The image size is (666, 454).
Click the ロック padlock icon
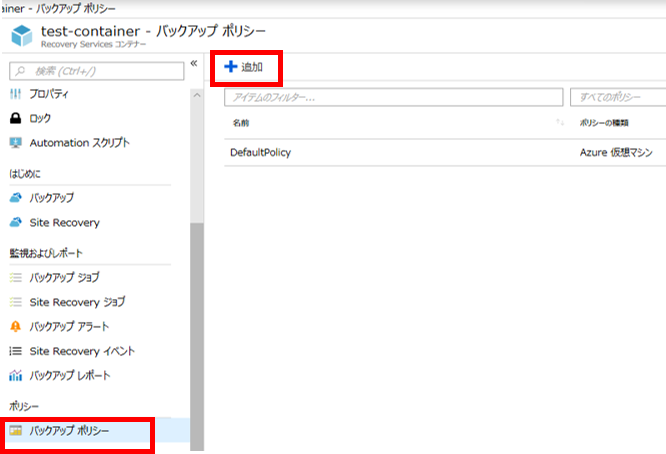(16, 118)
